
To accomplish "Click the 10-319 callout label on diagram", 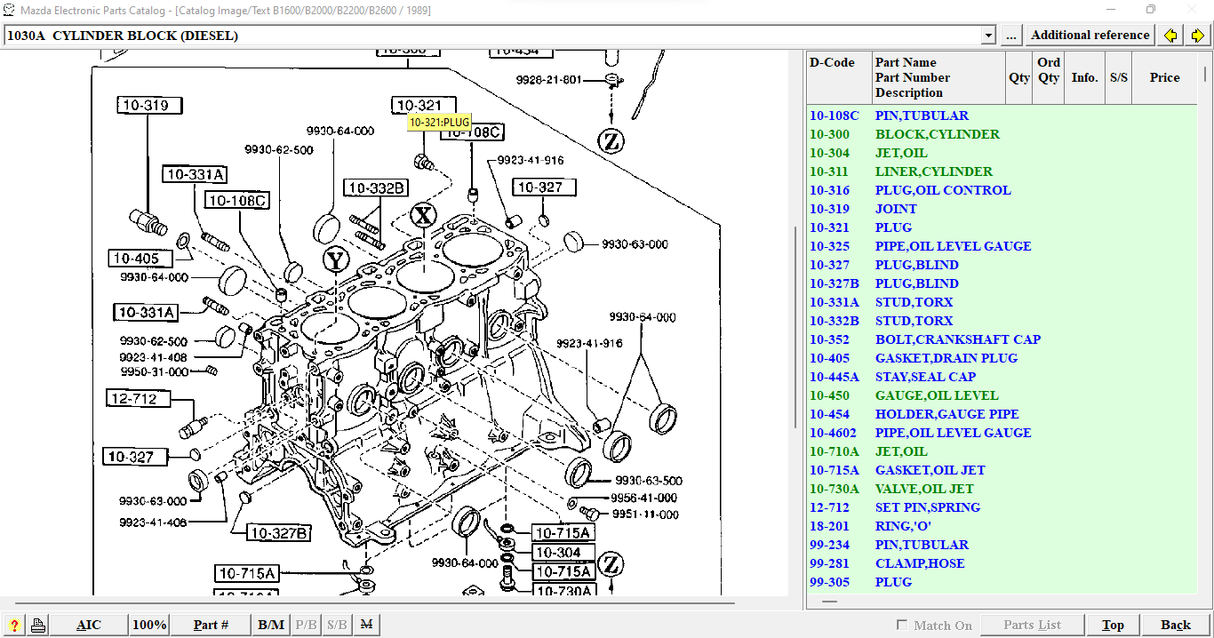I will (x=149, y=105).
